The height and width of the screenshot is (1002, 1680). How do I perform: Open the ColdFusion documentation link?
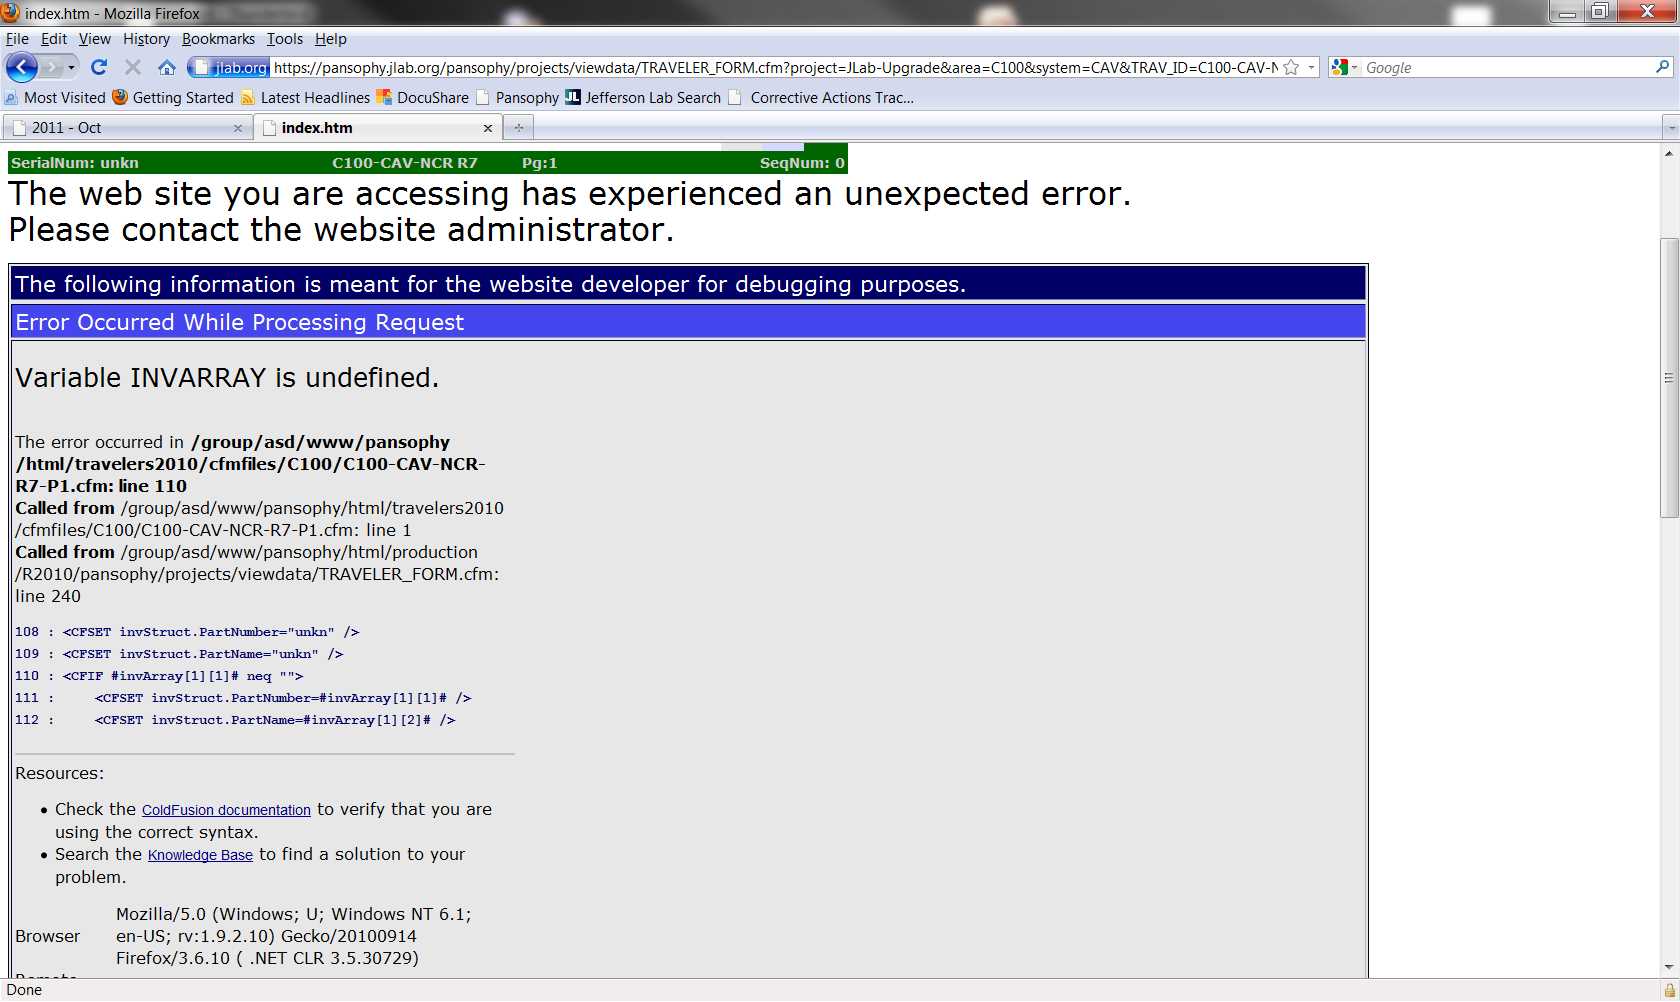(x=226, y=810)
